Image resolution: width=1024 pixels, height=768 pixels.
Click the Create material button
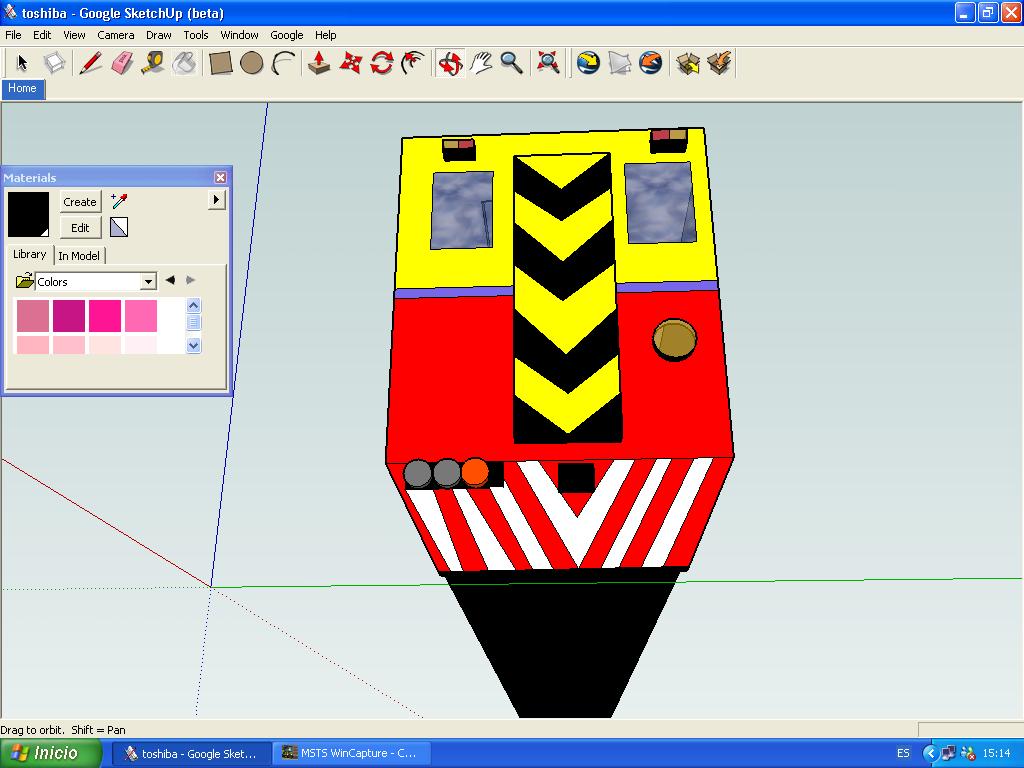pos(80,202)
